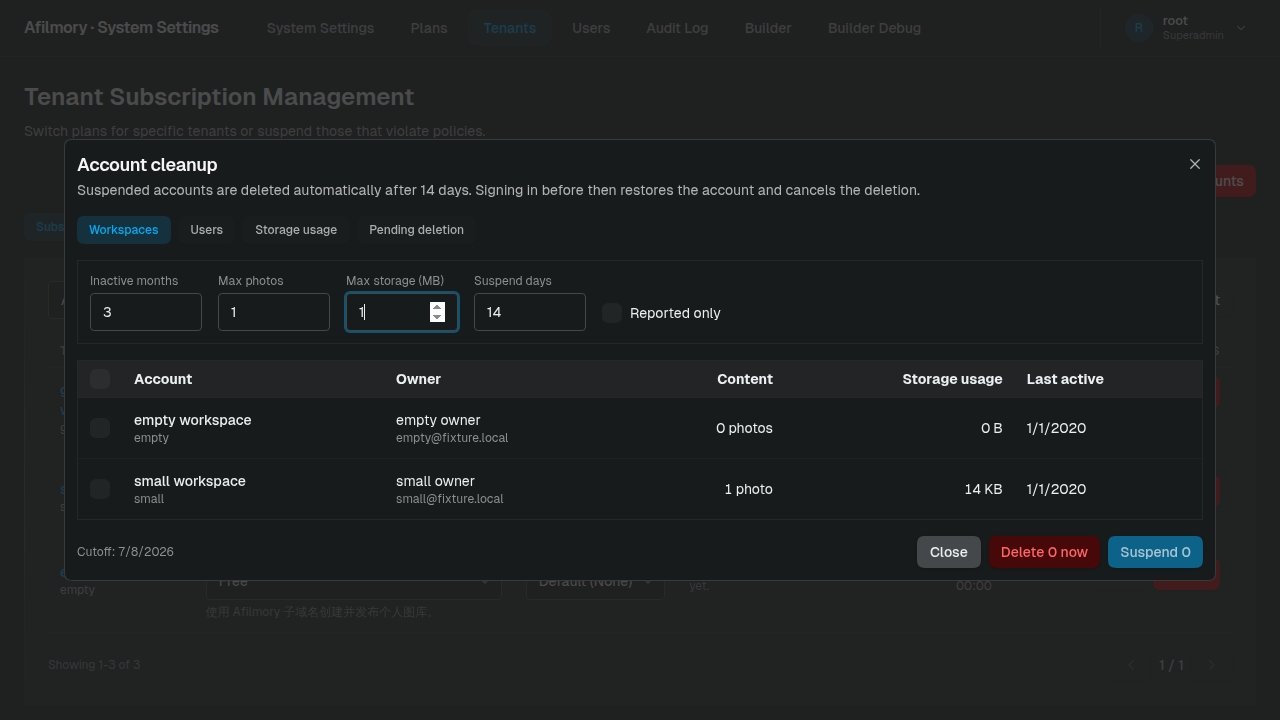Open the Users tab in Account cleanup
The width and height of the screenshot is (1280, 720).
[207, 230]
